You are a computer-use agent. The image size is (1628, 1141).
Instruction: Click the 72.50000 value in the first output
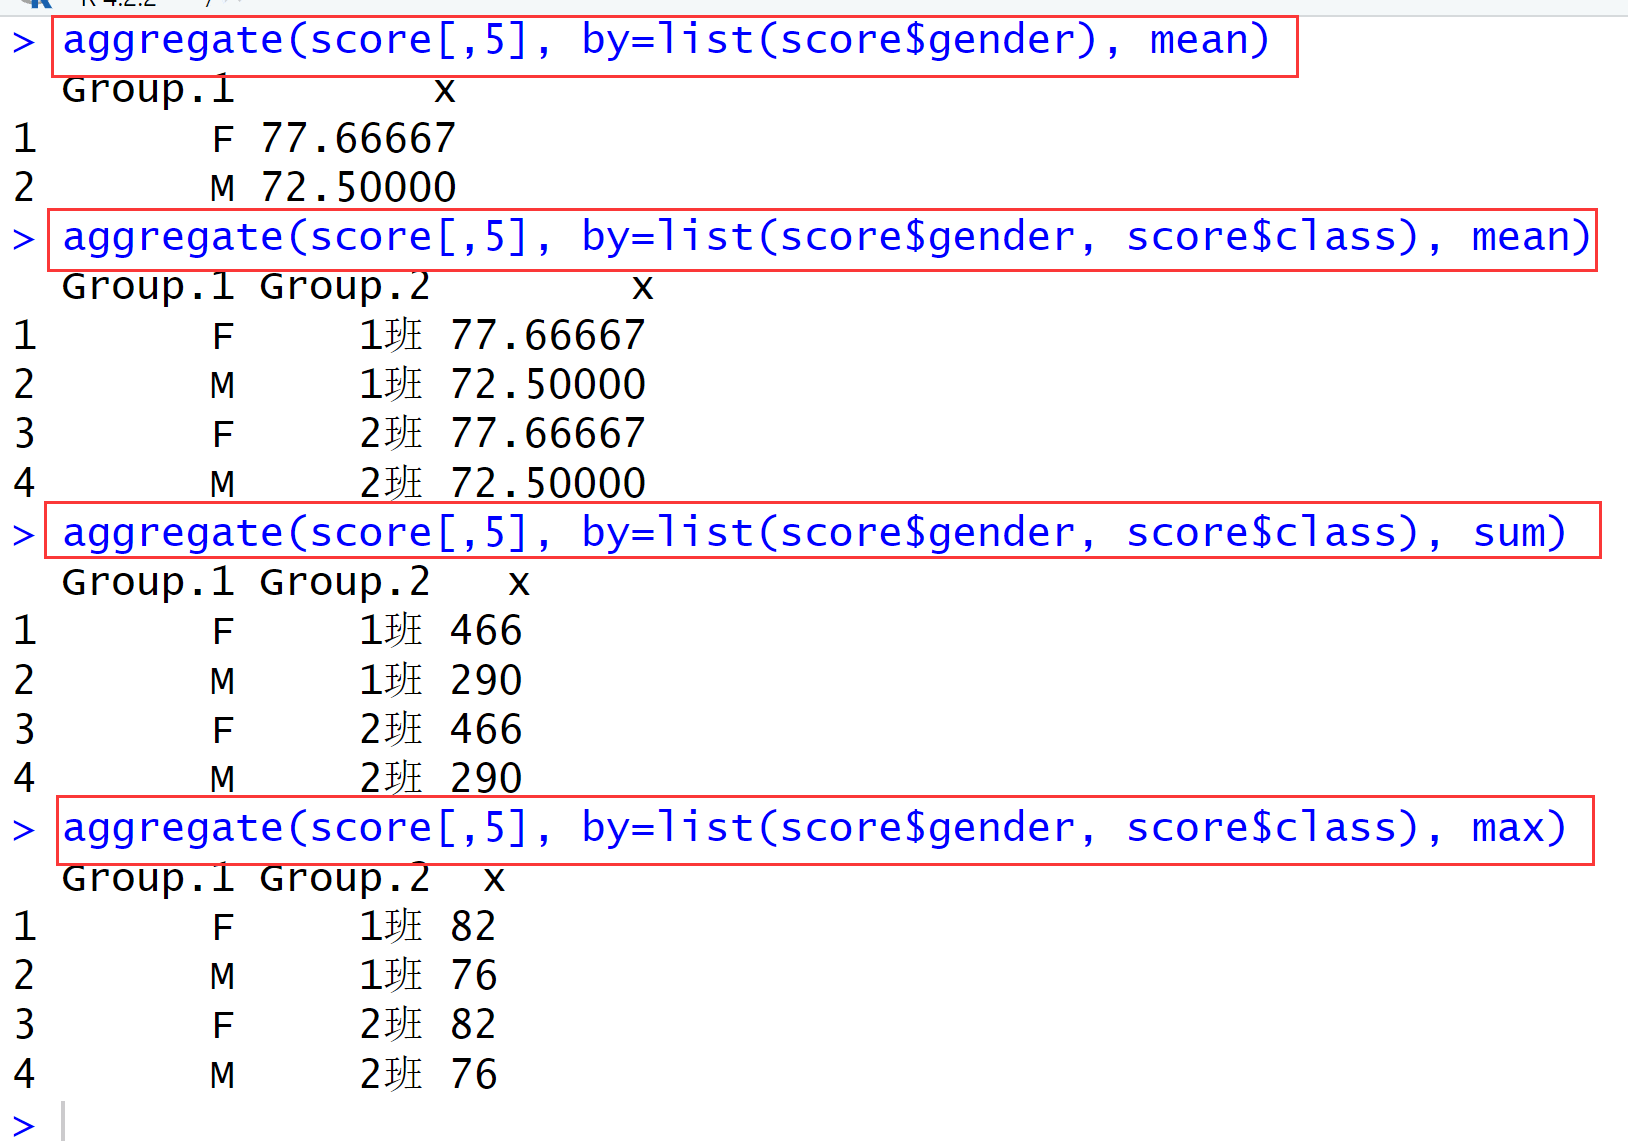pyautogui.click(x=358, y=187)
